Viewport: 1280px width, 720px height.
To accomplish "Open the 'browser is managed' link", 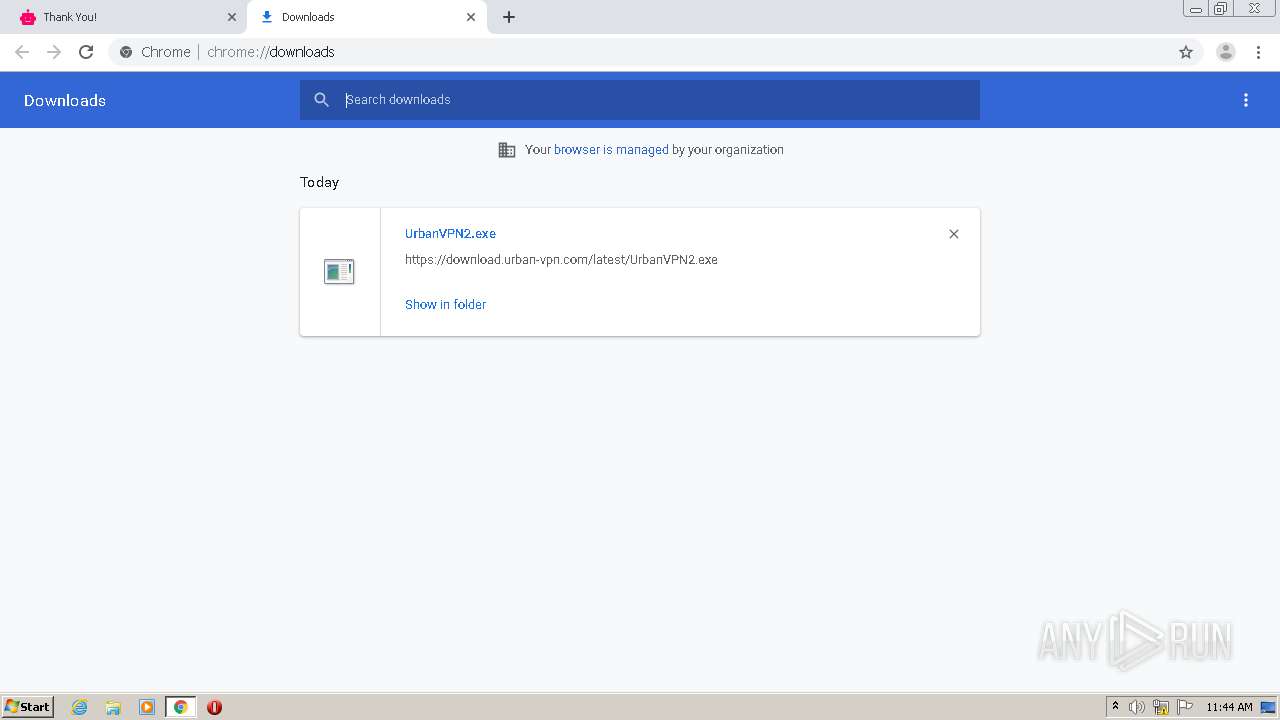I will [x=611, y=150].
